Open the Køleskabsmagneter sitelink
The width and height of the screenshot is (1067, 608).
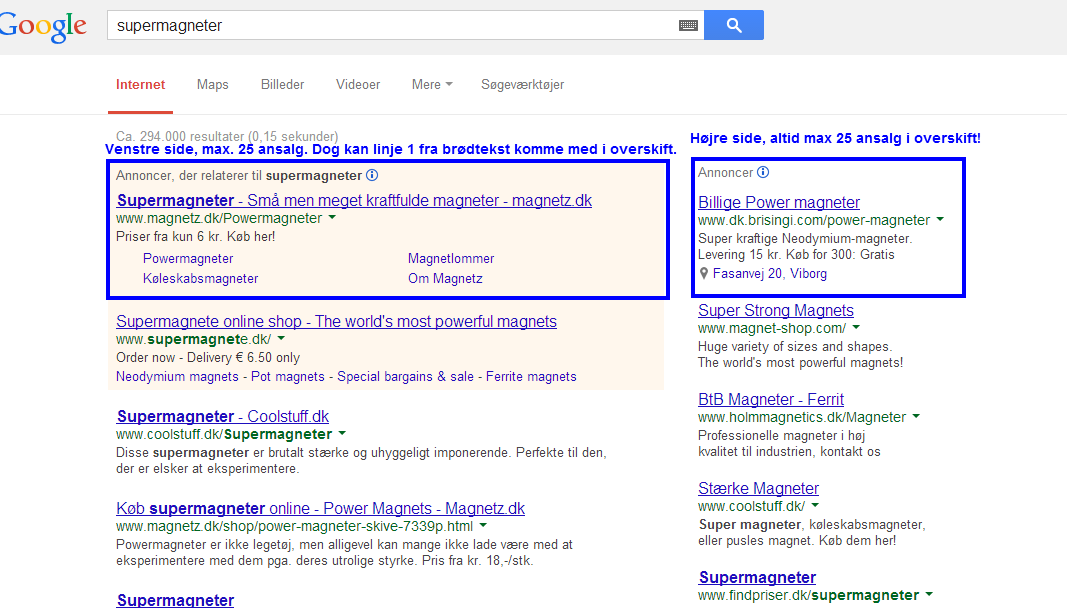click(x=201, y=278)
